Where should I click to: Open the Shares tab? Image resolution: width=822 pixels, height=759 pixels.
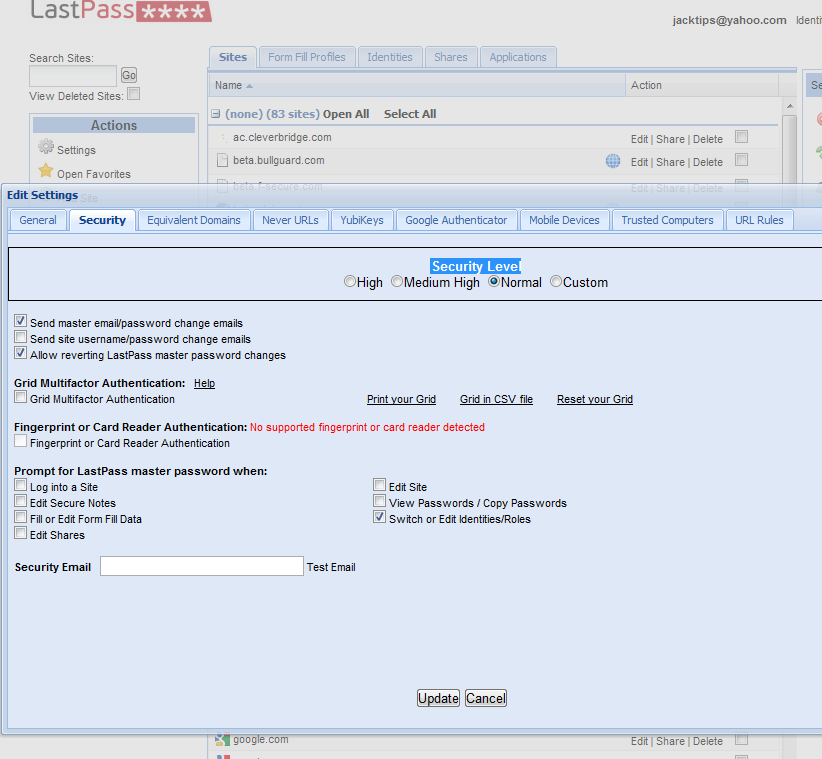(451, 57)
